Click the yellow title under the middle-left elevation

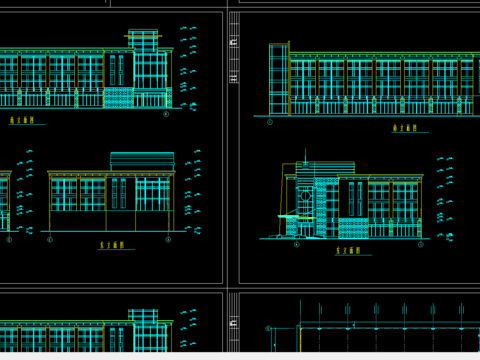pyautogui.click(x=111, y=245)
